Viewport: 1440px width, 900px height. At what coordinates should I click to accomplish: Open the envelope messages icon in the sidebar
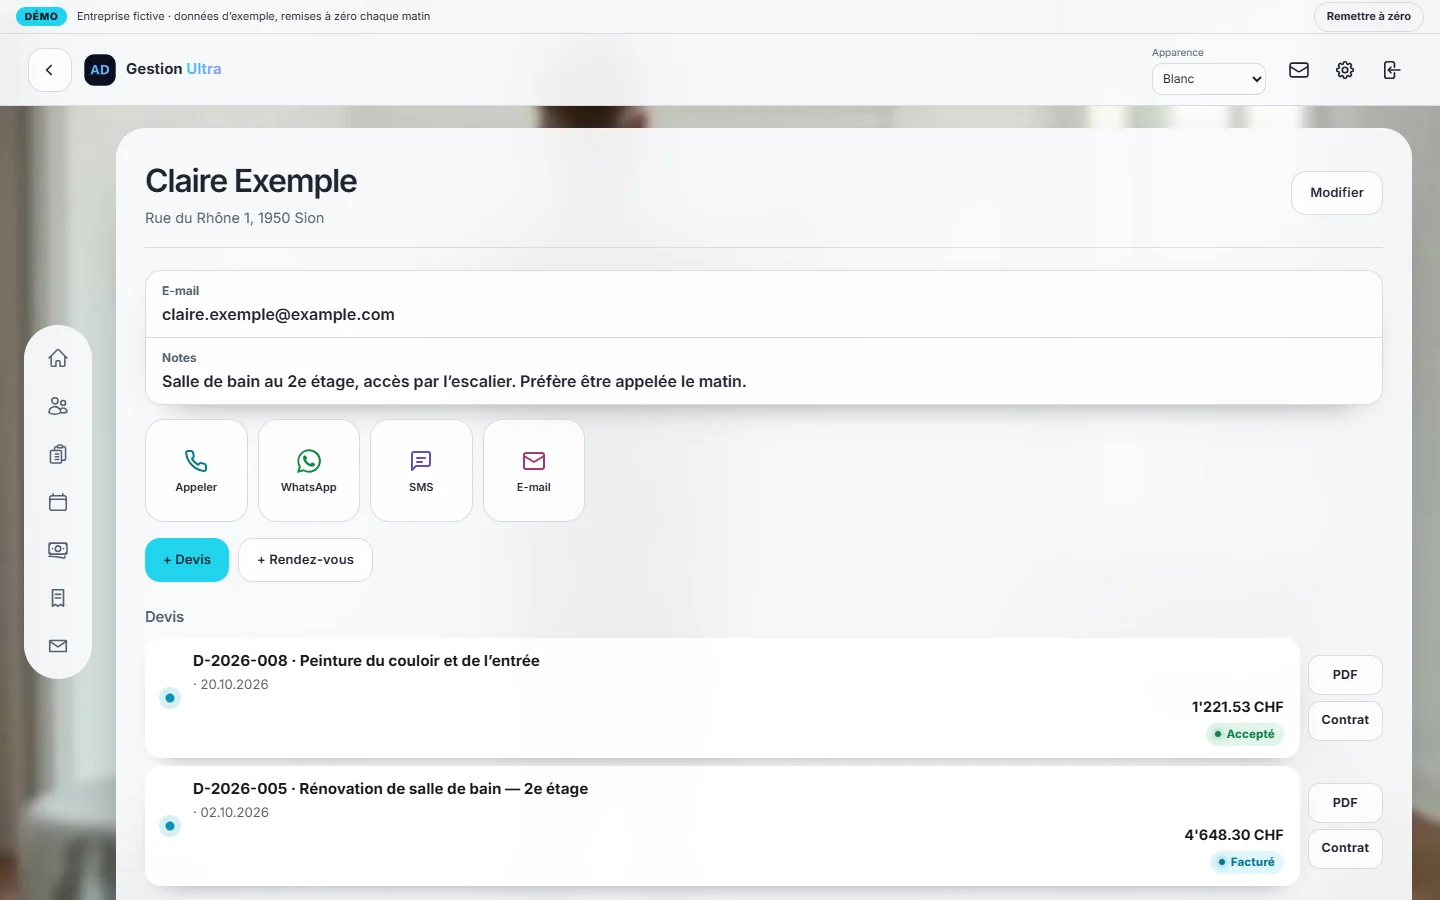tap(58, 646)
